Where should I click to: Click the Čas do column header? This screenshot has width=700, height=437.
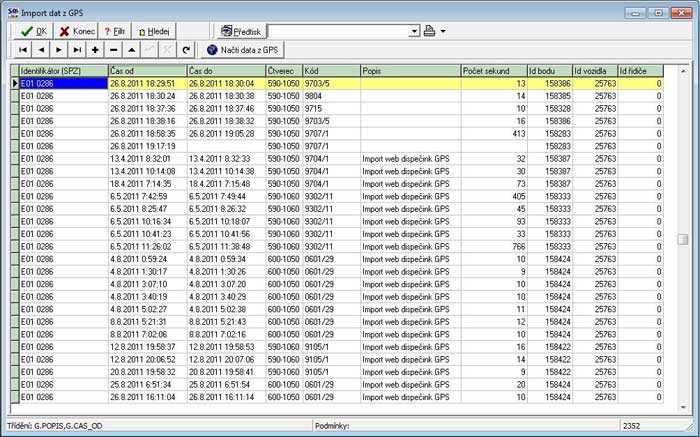pos(226,71)
